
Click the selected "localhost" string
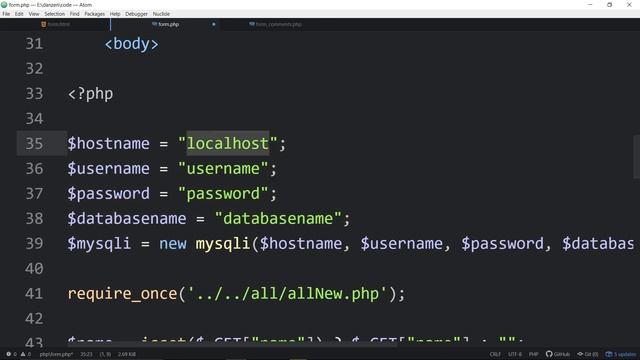click(228, 144)
